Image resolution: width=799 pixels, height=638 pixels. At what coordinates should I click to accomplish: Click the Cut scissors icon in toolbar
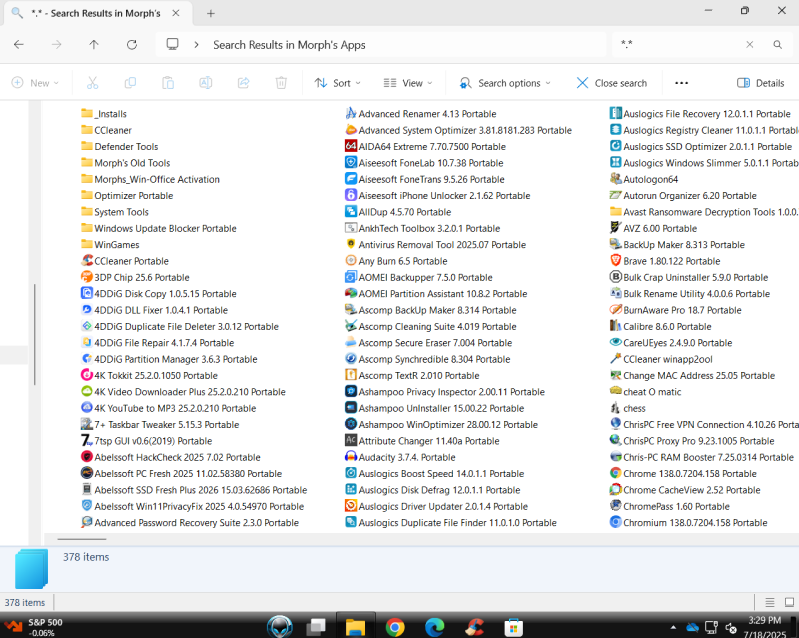tap(92, 83)
